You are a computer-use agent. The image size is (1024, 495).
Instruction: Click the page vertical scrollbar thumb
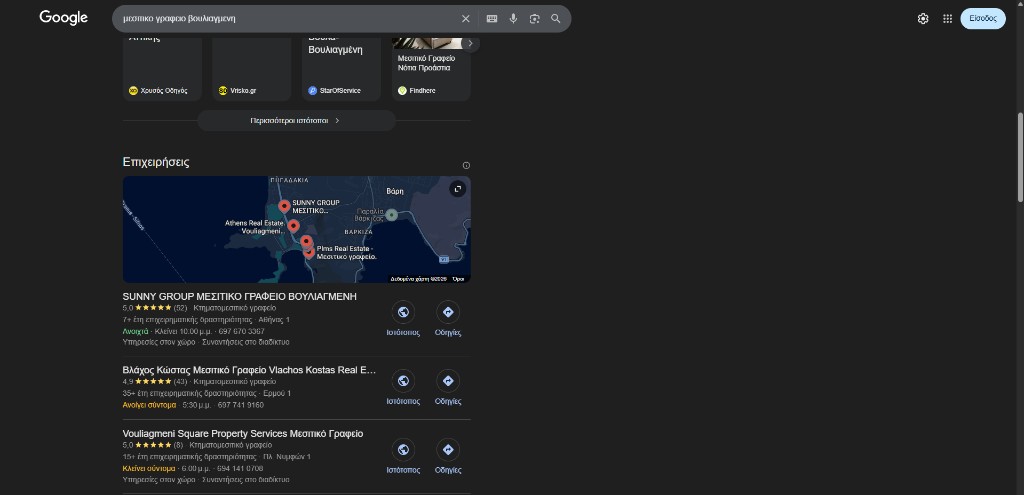1019,157
